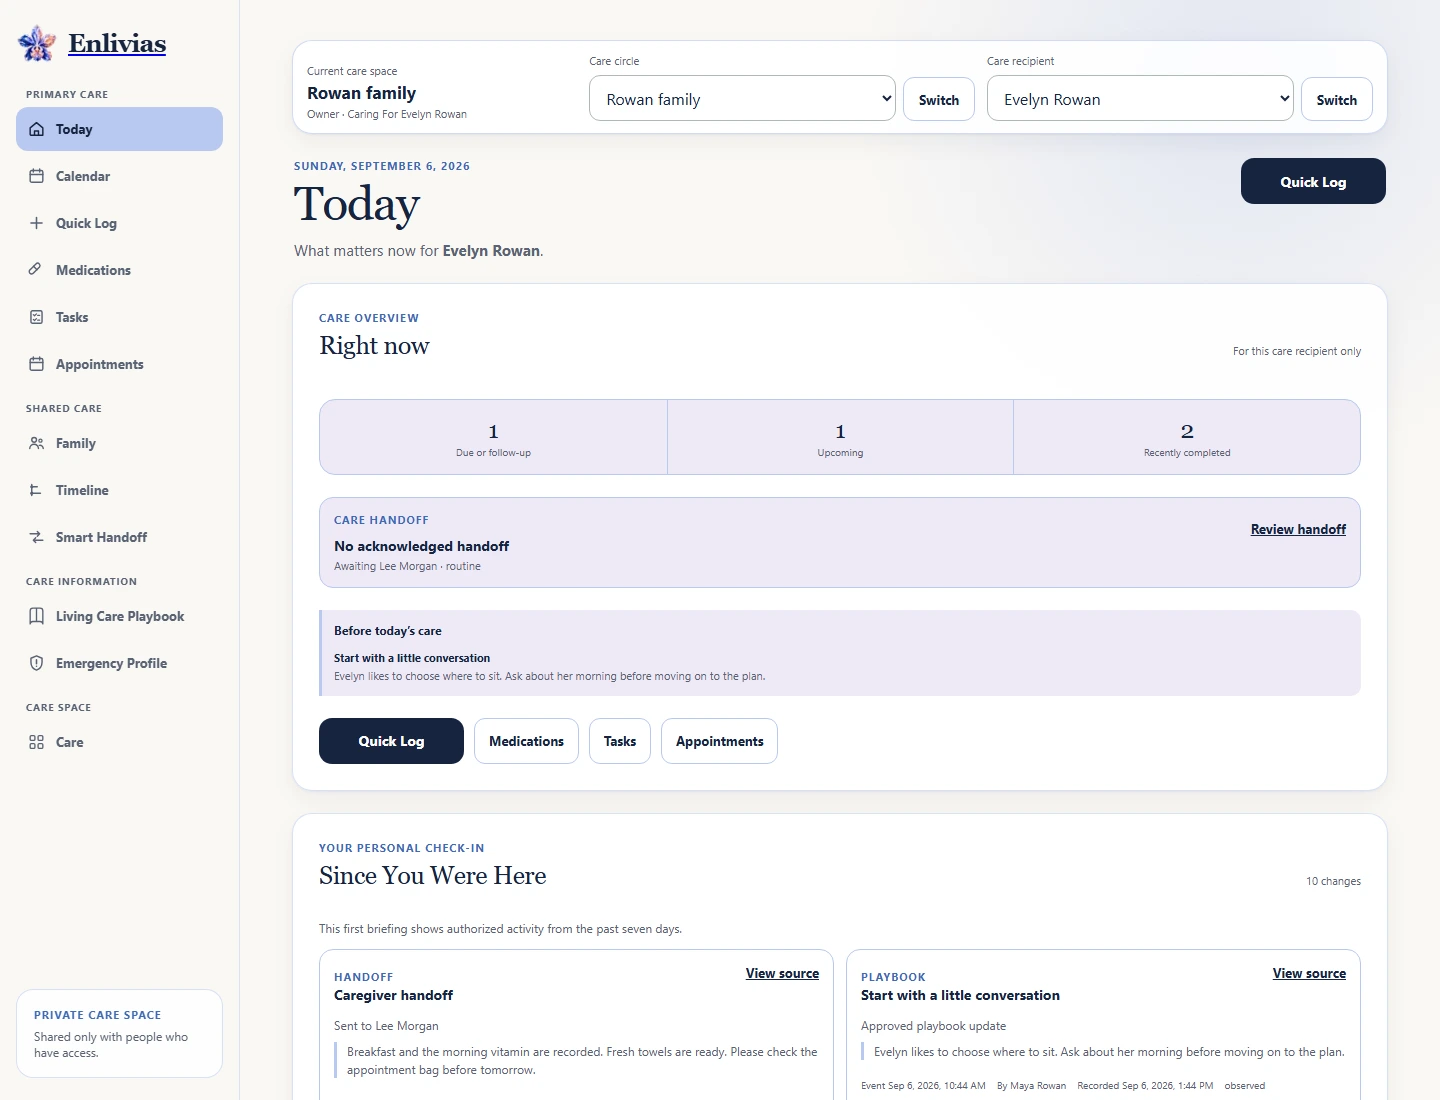Image resolution: width=1440 pixels, height=1100 pixels.
Task: Open the Care recipient dropdown
Action: [x=1140, y=98]
